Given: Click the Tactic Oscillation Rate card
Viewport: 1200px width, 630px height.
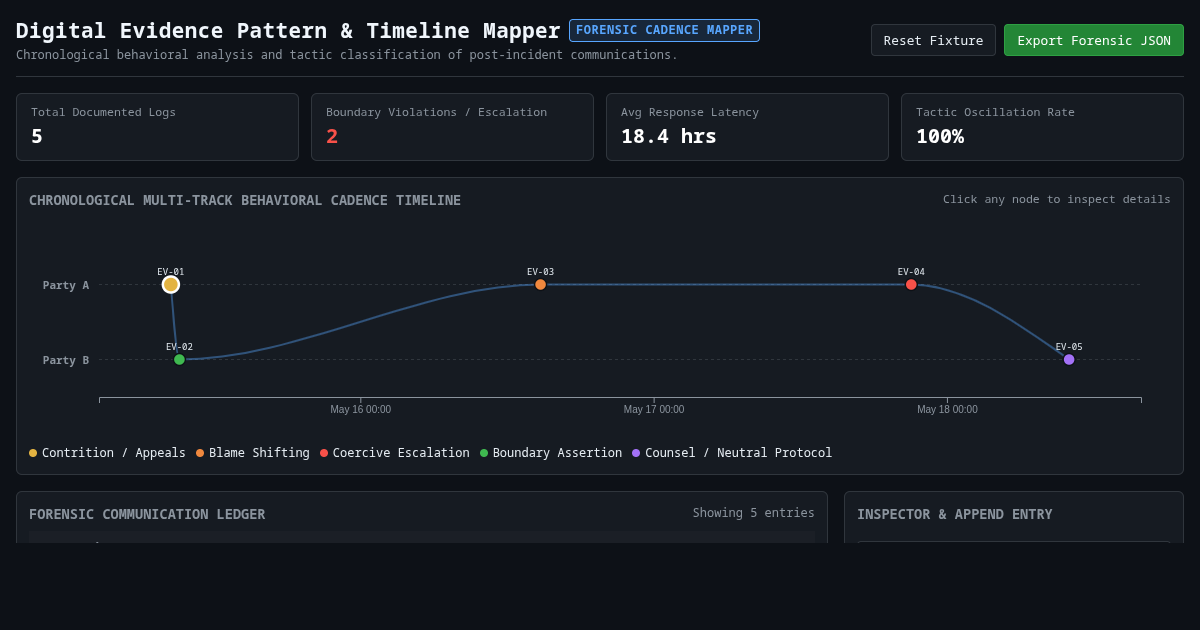Looking at the screenshot, I should (x=1042, y=127).
